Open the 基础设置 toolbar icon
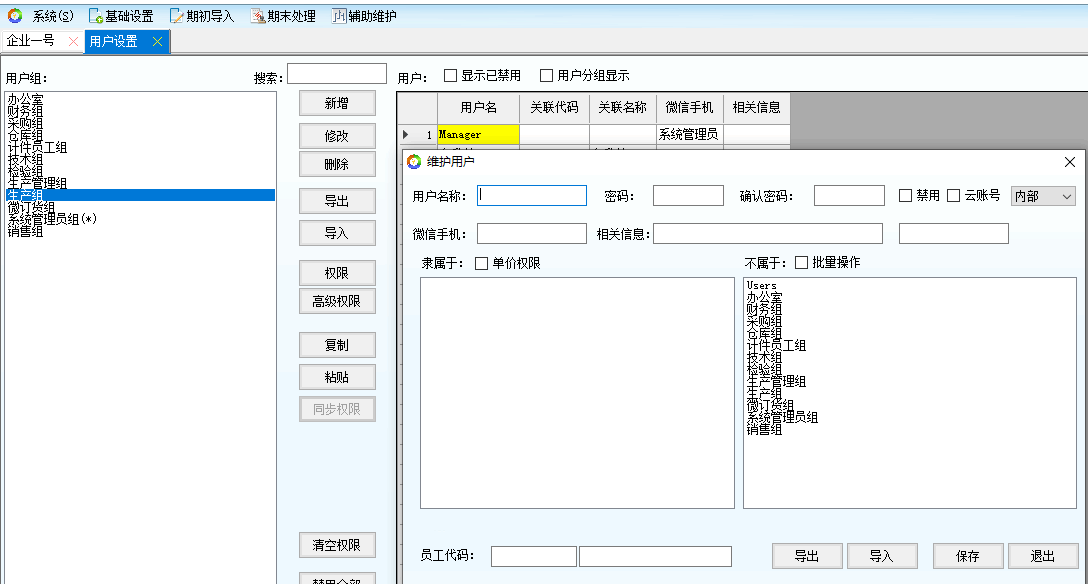Image resolution: width=1088 pixels, height=584 pixels. (x=96, y=16)
